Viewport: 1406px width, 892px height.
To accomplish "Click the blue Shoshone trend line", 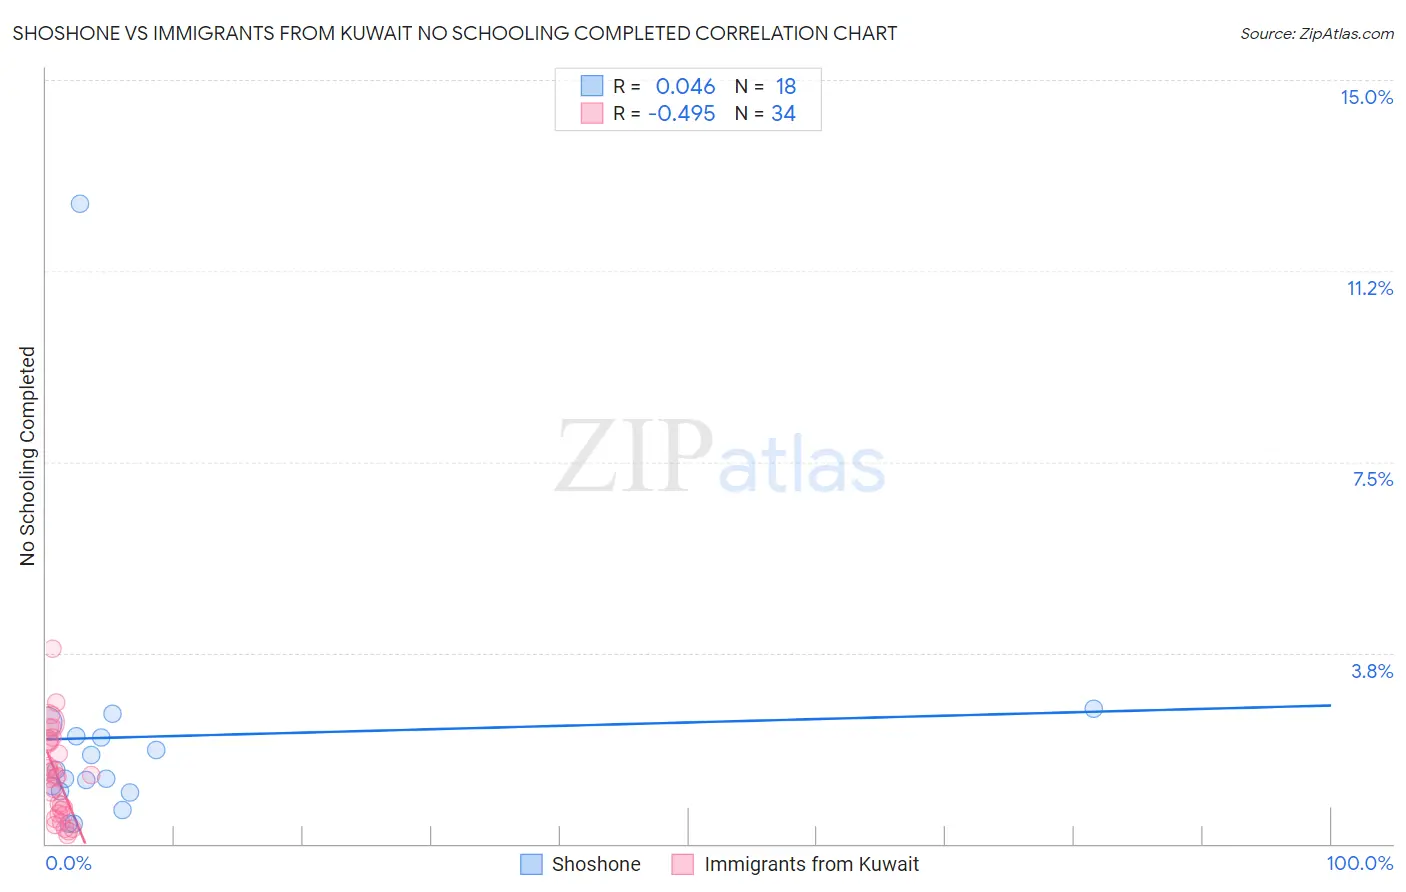I will [700, 721].
